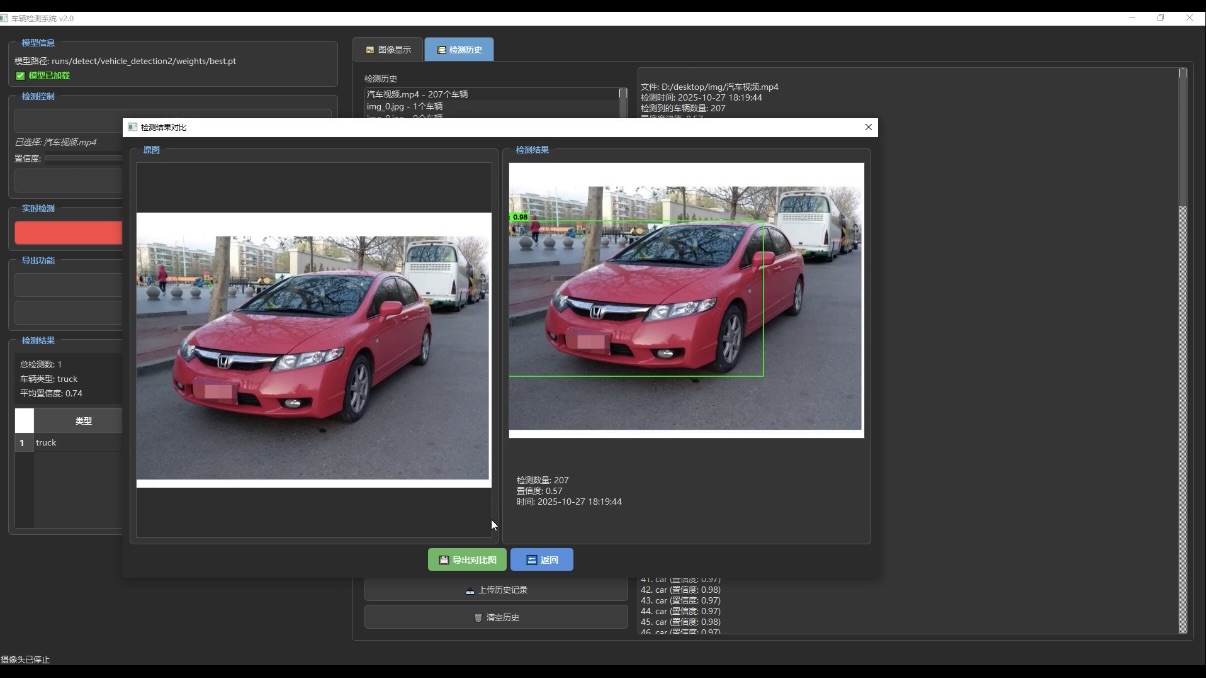Image resolution: width=1206 pixels, height=678 pixels.
Task: Click the 平均置信度: 0.74 text
Action: coord(51,393)
